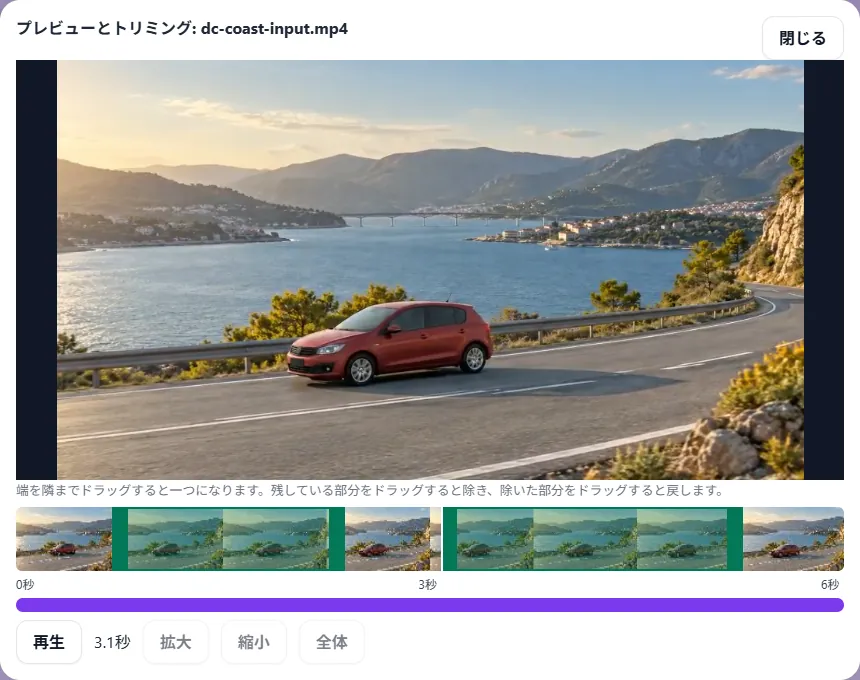The width and height of the screenshot is (860, 680).
Task: Click the 3.1秒 current time readout
Action: 112,642
